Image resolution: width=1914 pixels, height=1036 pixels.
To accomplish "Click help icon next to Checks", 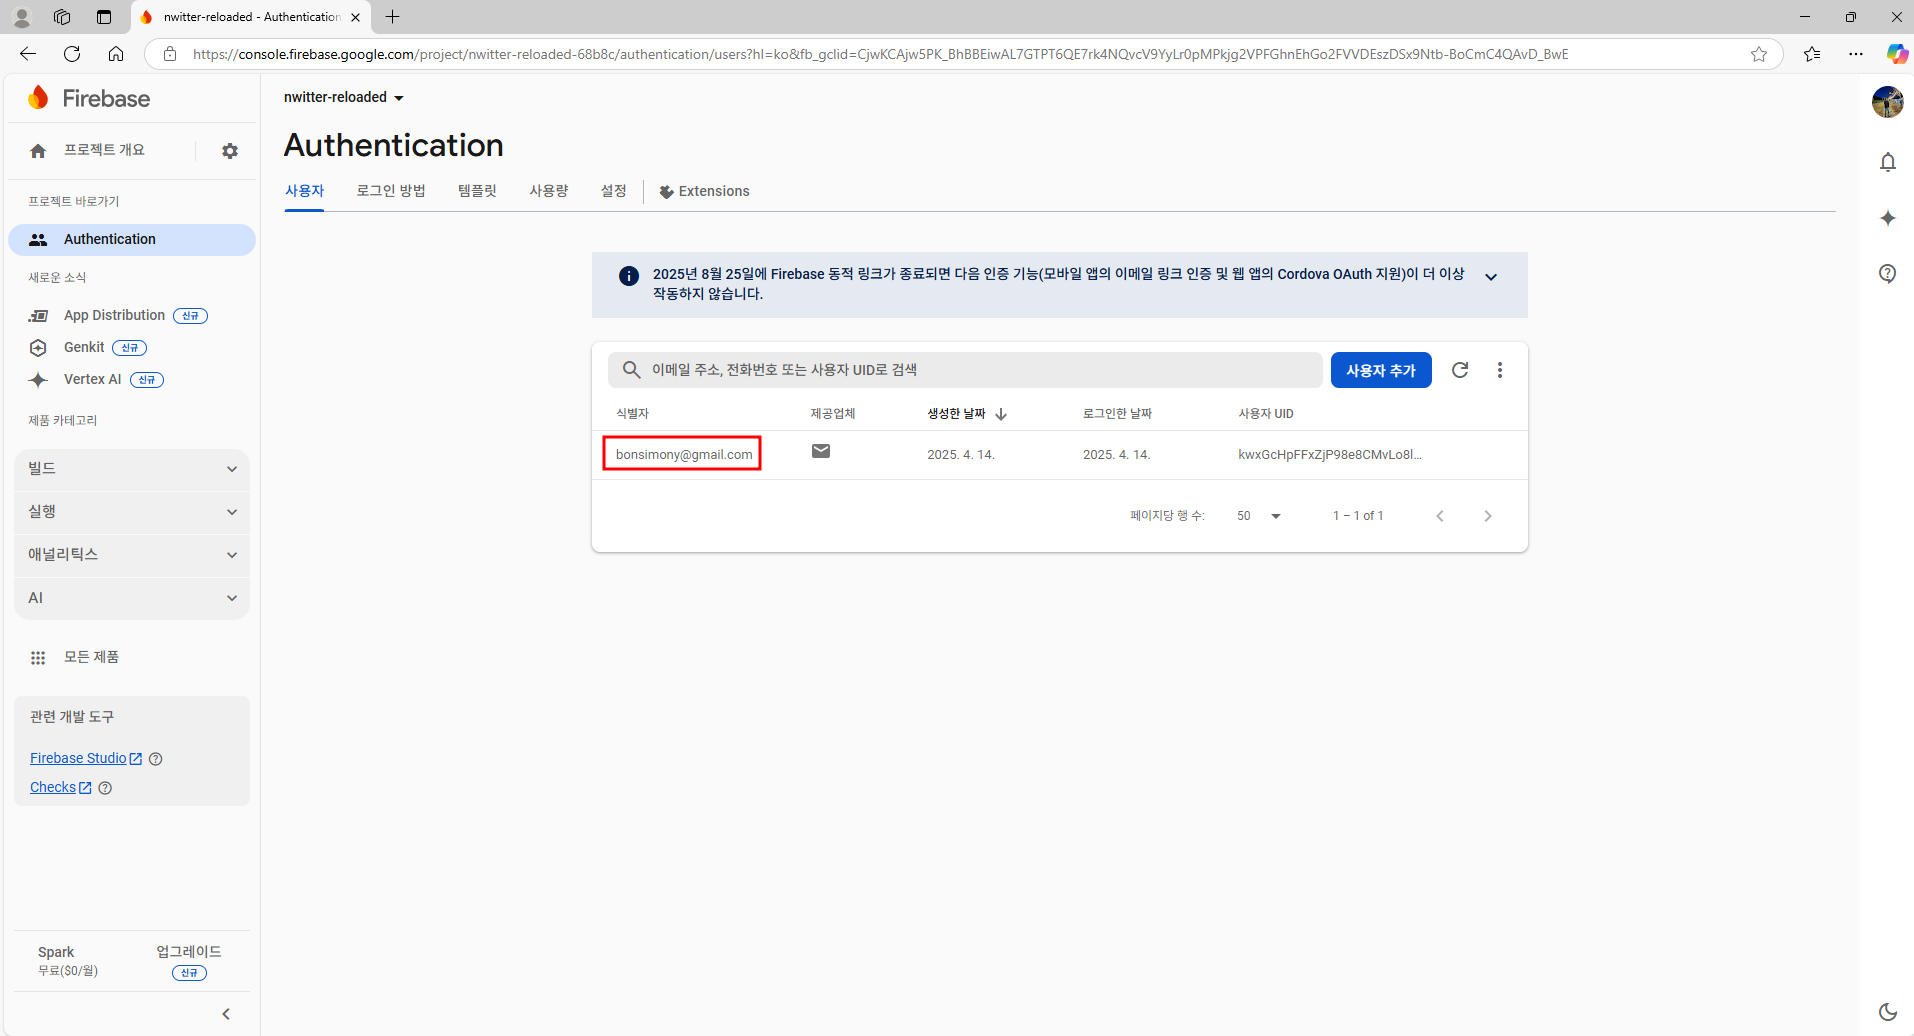I will [105, 788].
